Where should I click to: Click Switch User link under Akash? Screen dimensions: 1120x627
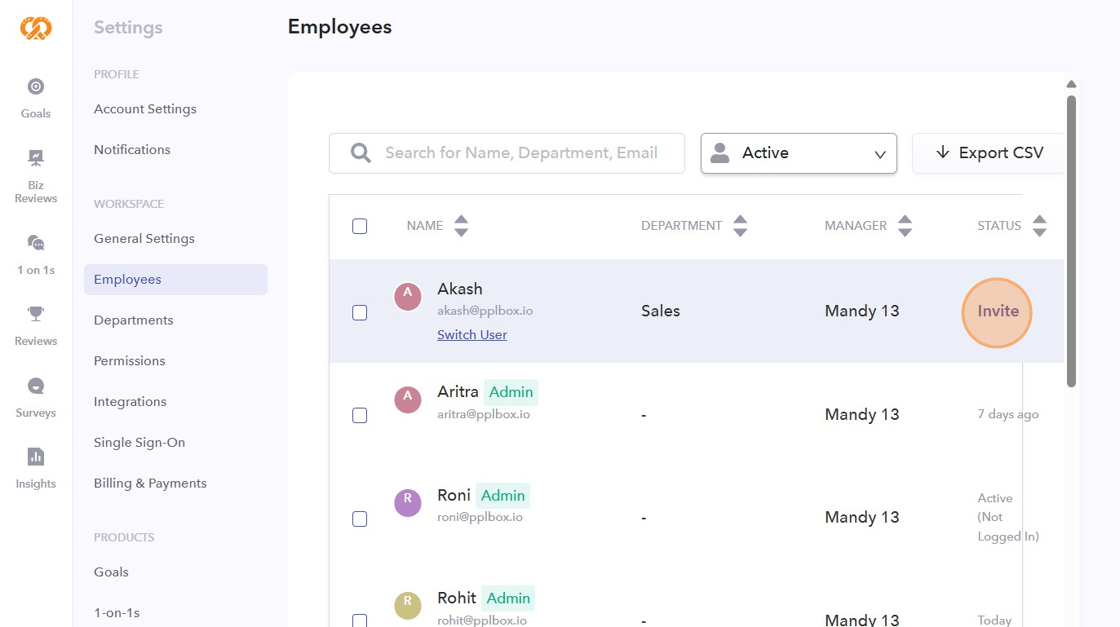pyautogui.click(x=472, y=335)
